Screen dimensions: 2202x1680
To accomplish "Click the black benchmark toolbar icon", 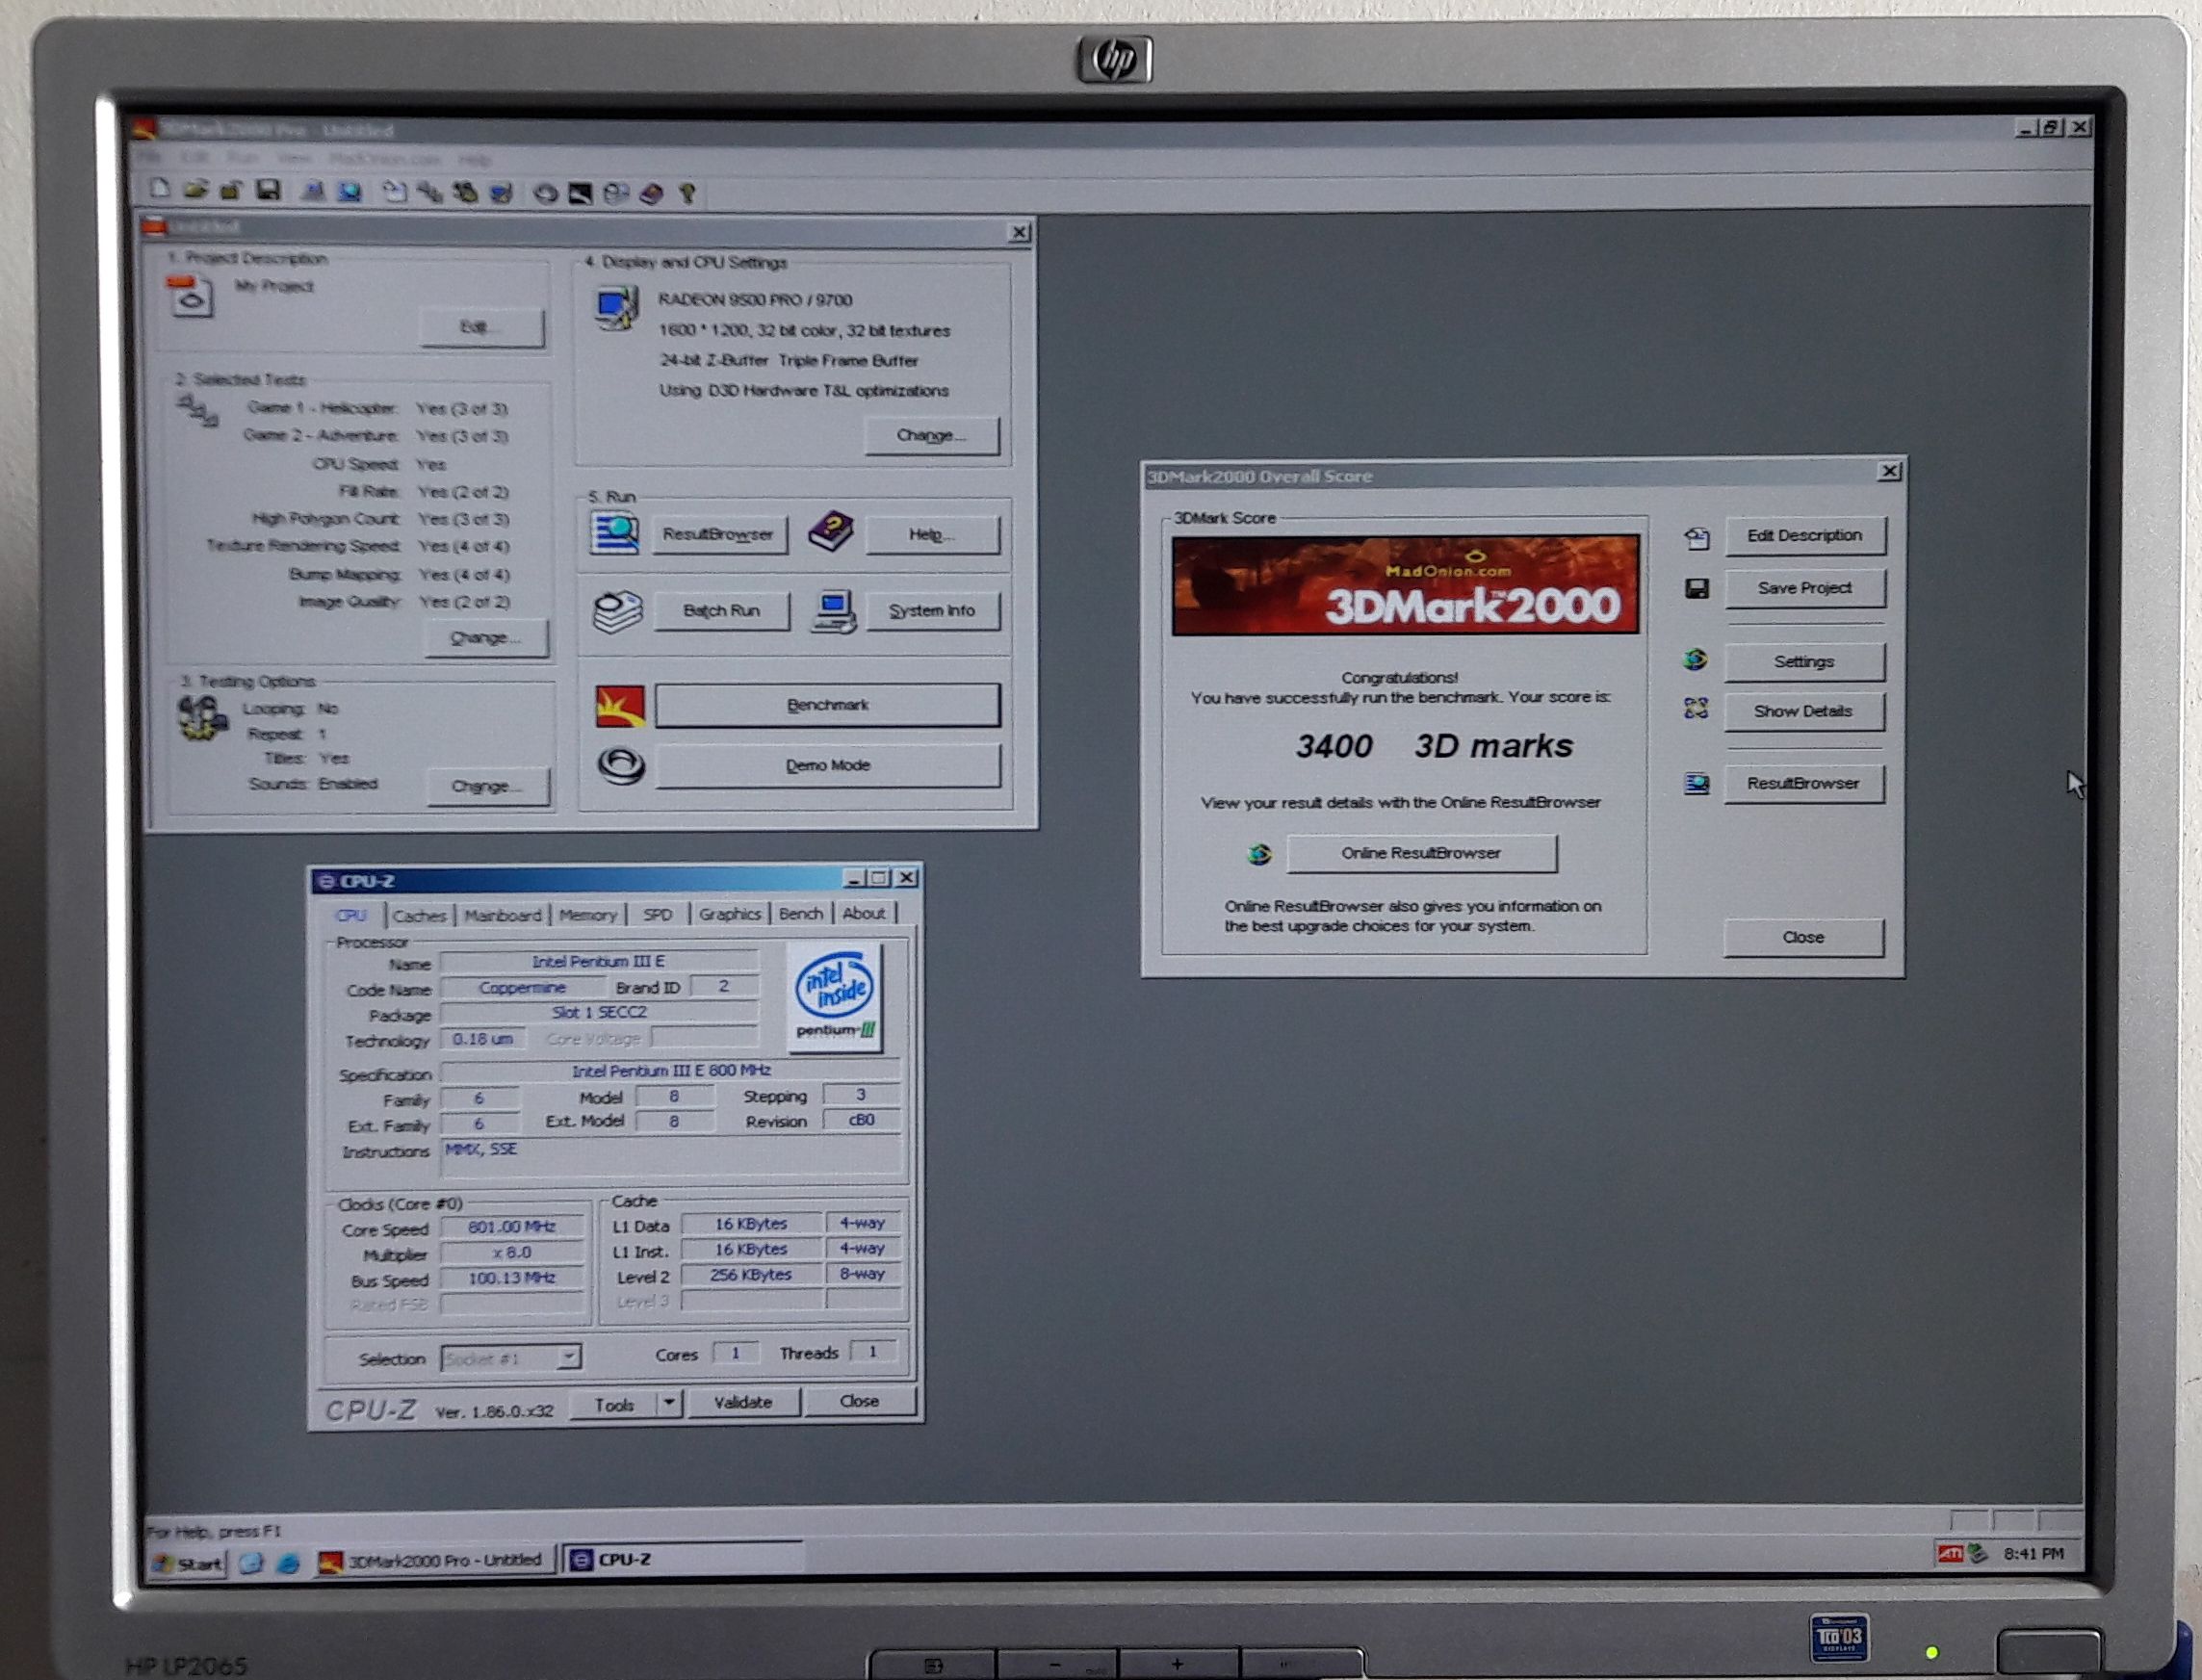I will click(580, 193).
